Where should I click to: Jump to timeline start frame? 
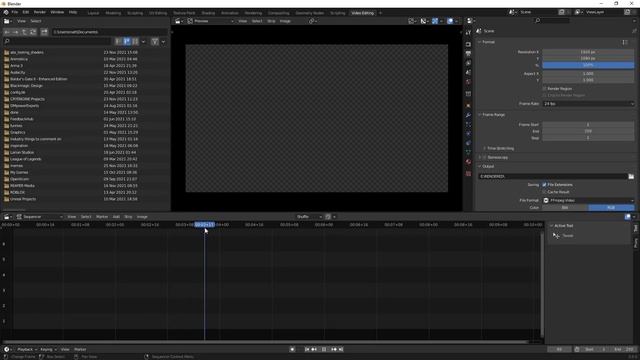tap(307, 349)
